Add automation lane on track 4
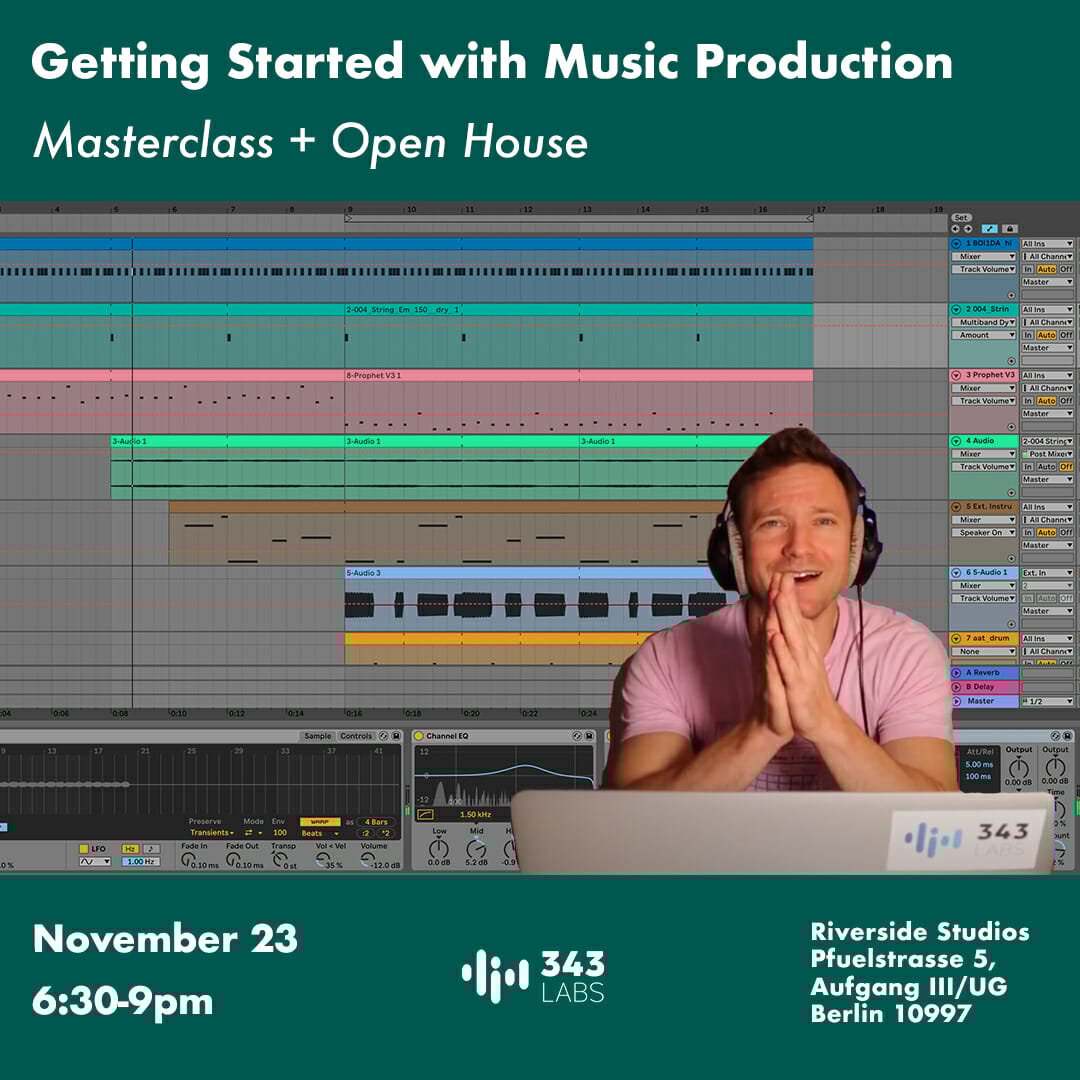 coord(1011,492)
